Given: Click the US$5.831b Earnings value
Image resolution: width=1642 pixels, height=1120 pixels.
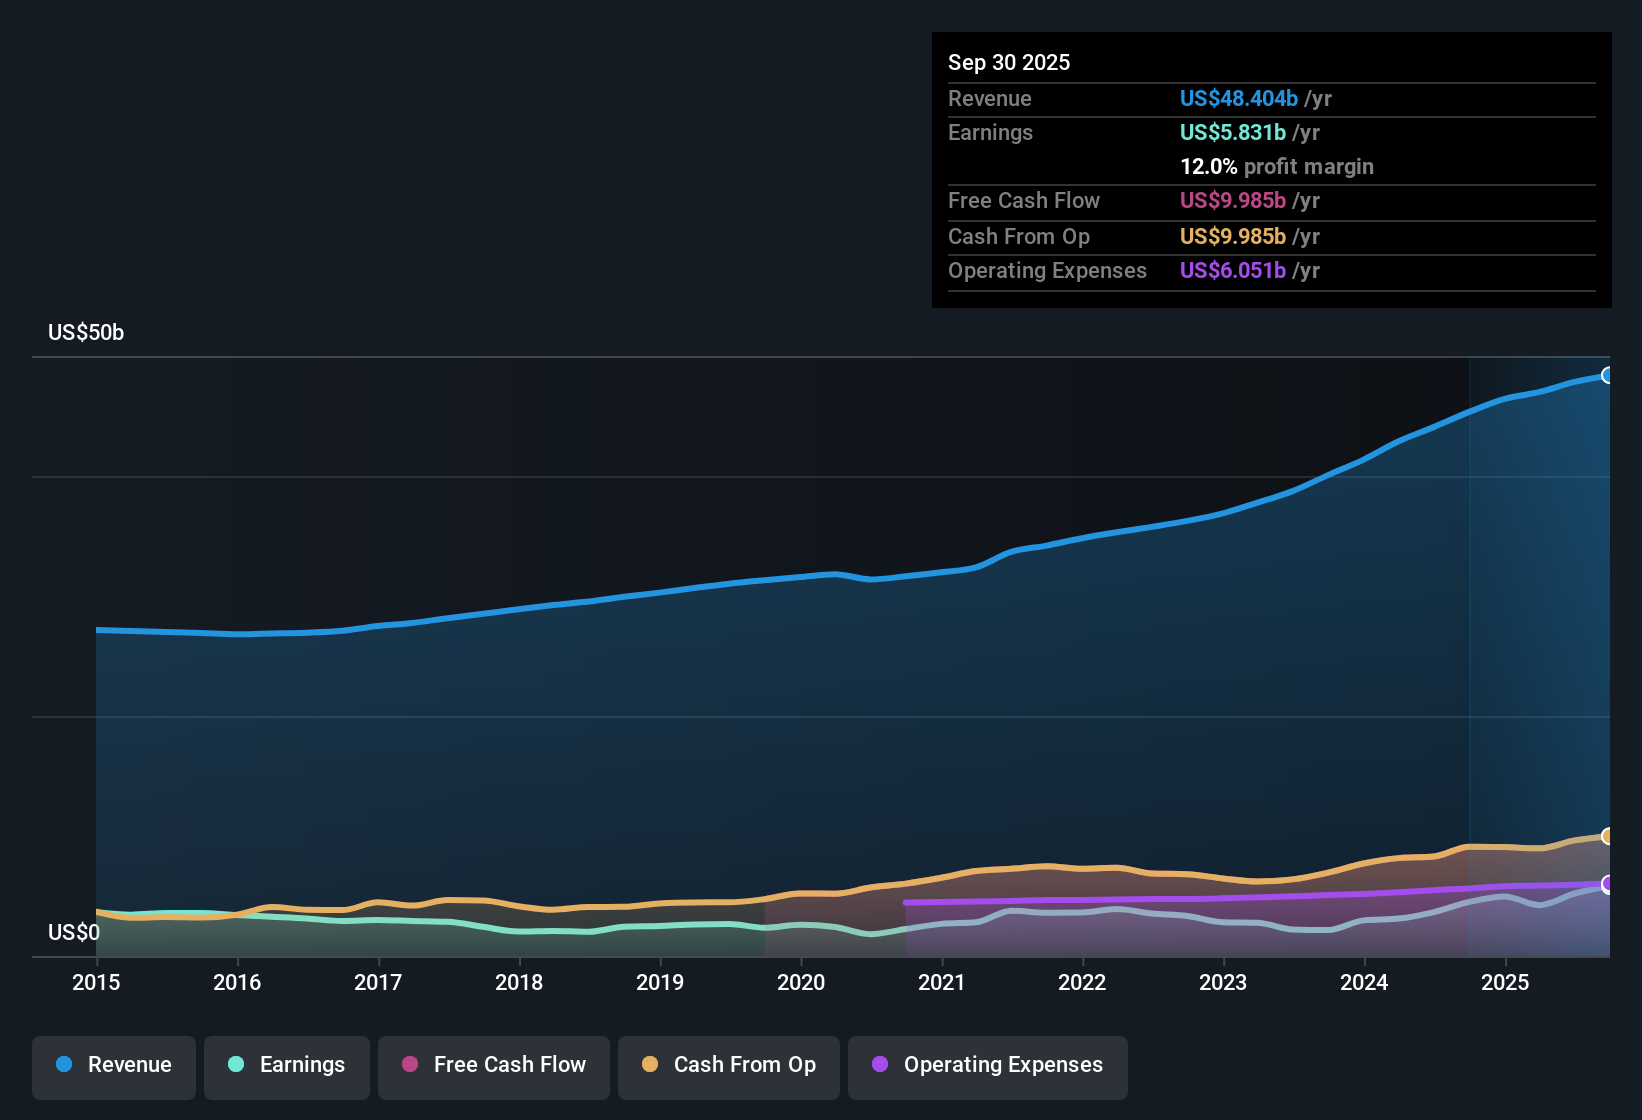Looking at the screenshot, I should coord(1232,132).
